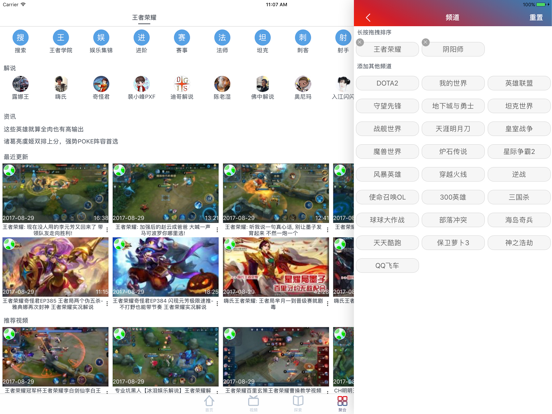Tap the 进阶 category icon

coord(142,38)
